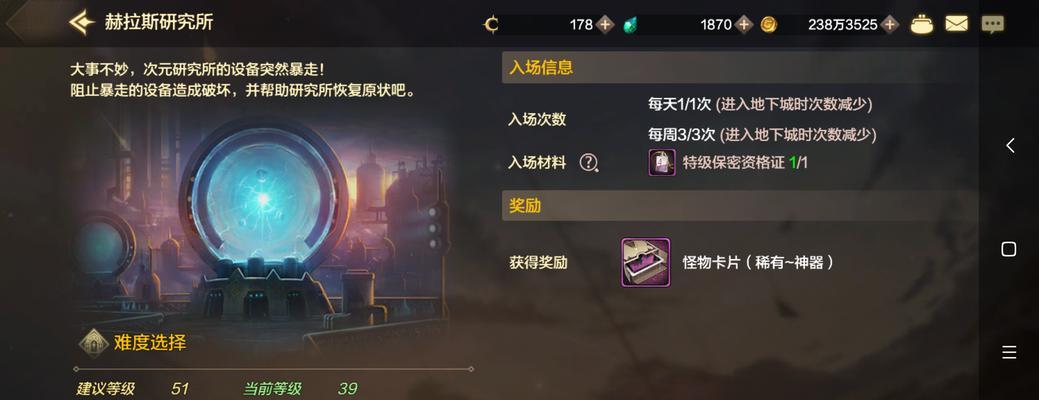Tap the plus next to 238万3525 gold
1039x400 pixels.
(890, 25)
